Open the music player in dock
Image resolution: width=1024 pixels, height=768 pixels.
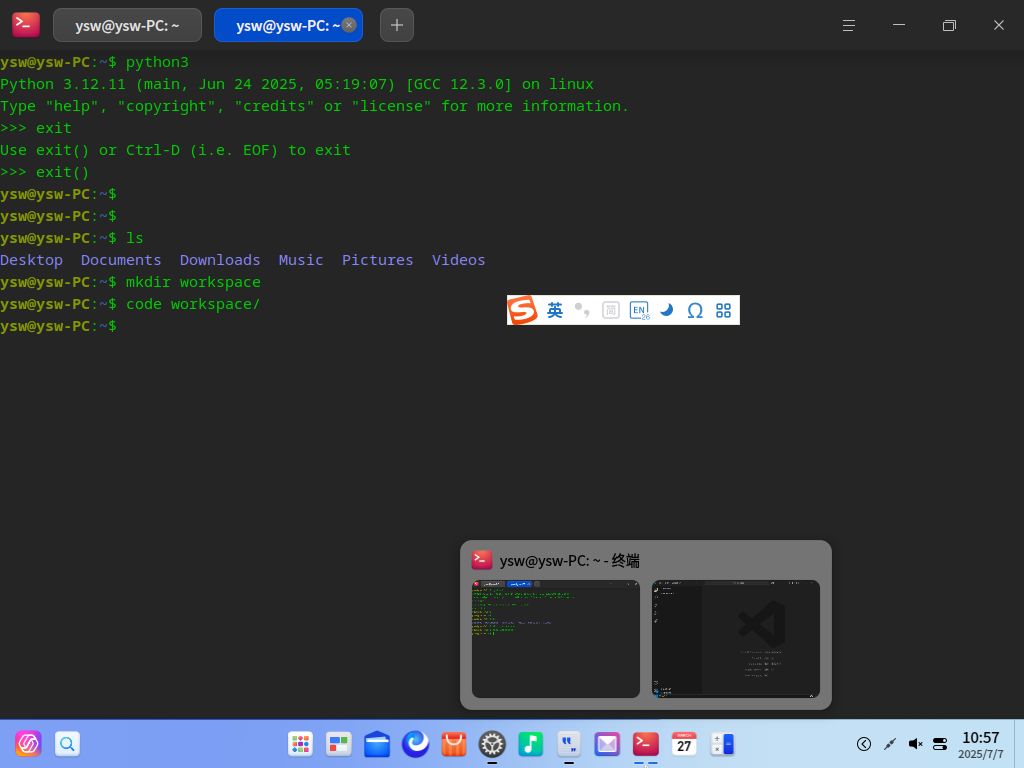[530, 744]
